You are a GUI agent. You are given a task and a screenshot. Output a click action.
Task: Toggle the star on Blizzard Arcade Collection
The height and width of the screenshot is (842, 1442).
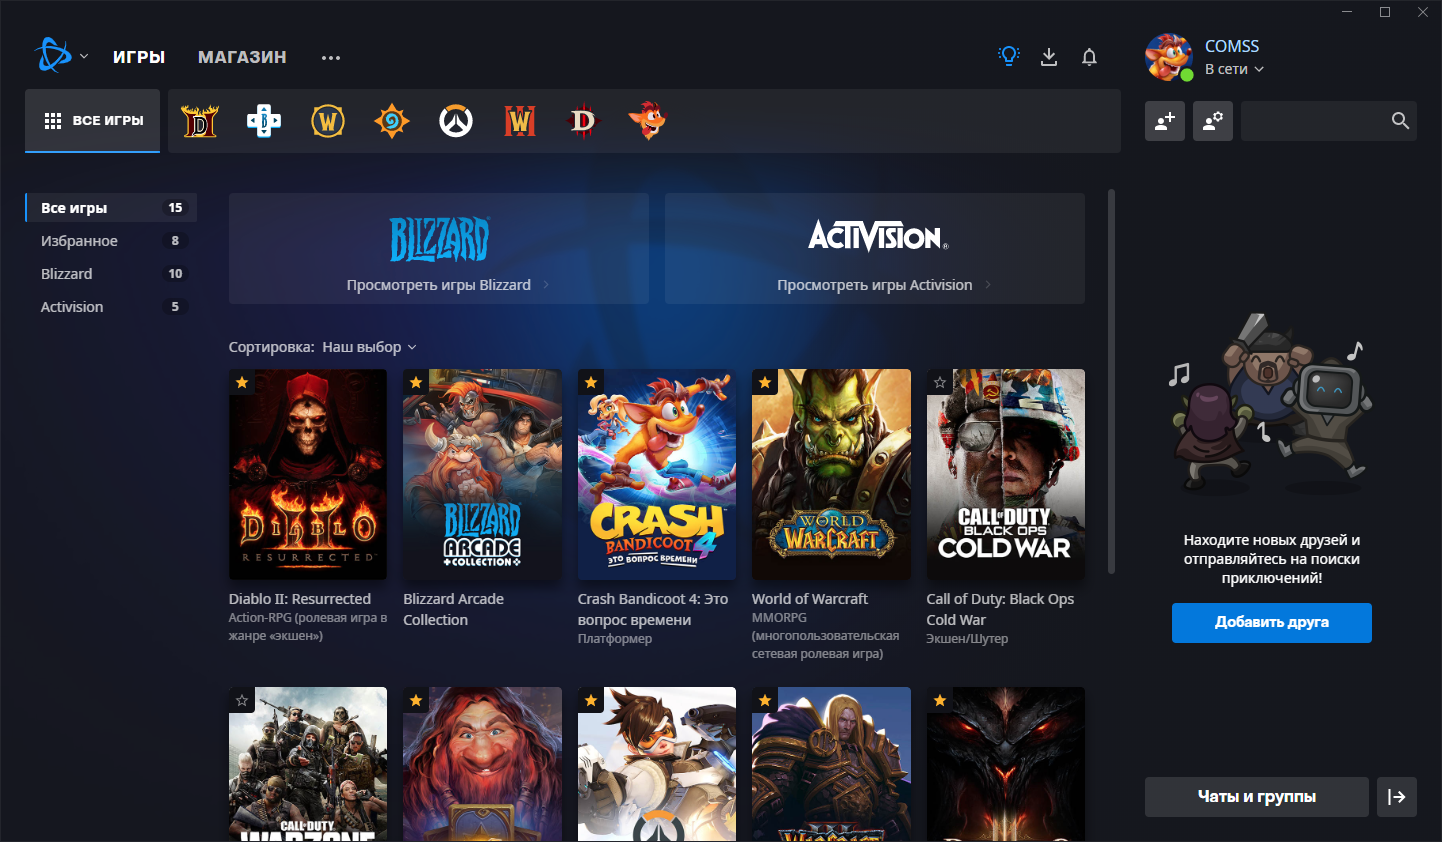(416, 382)
